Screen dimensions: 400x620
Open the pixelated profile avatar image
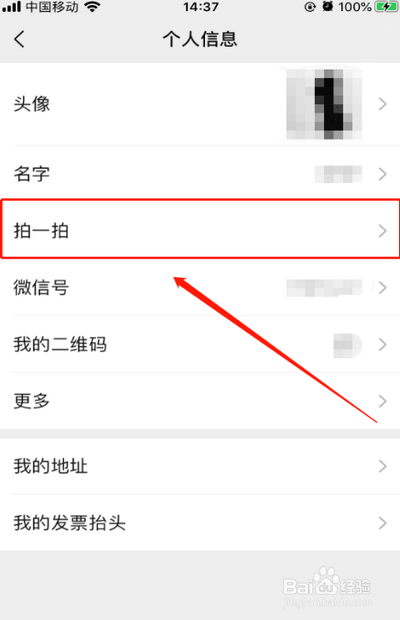pos(324,104)
